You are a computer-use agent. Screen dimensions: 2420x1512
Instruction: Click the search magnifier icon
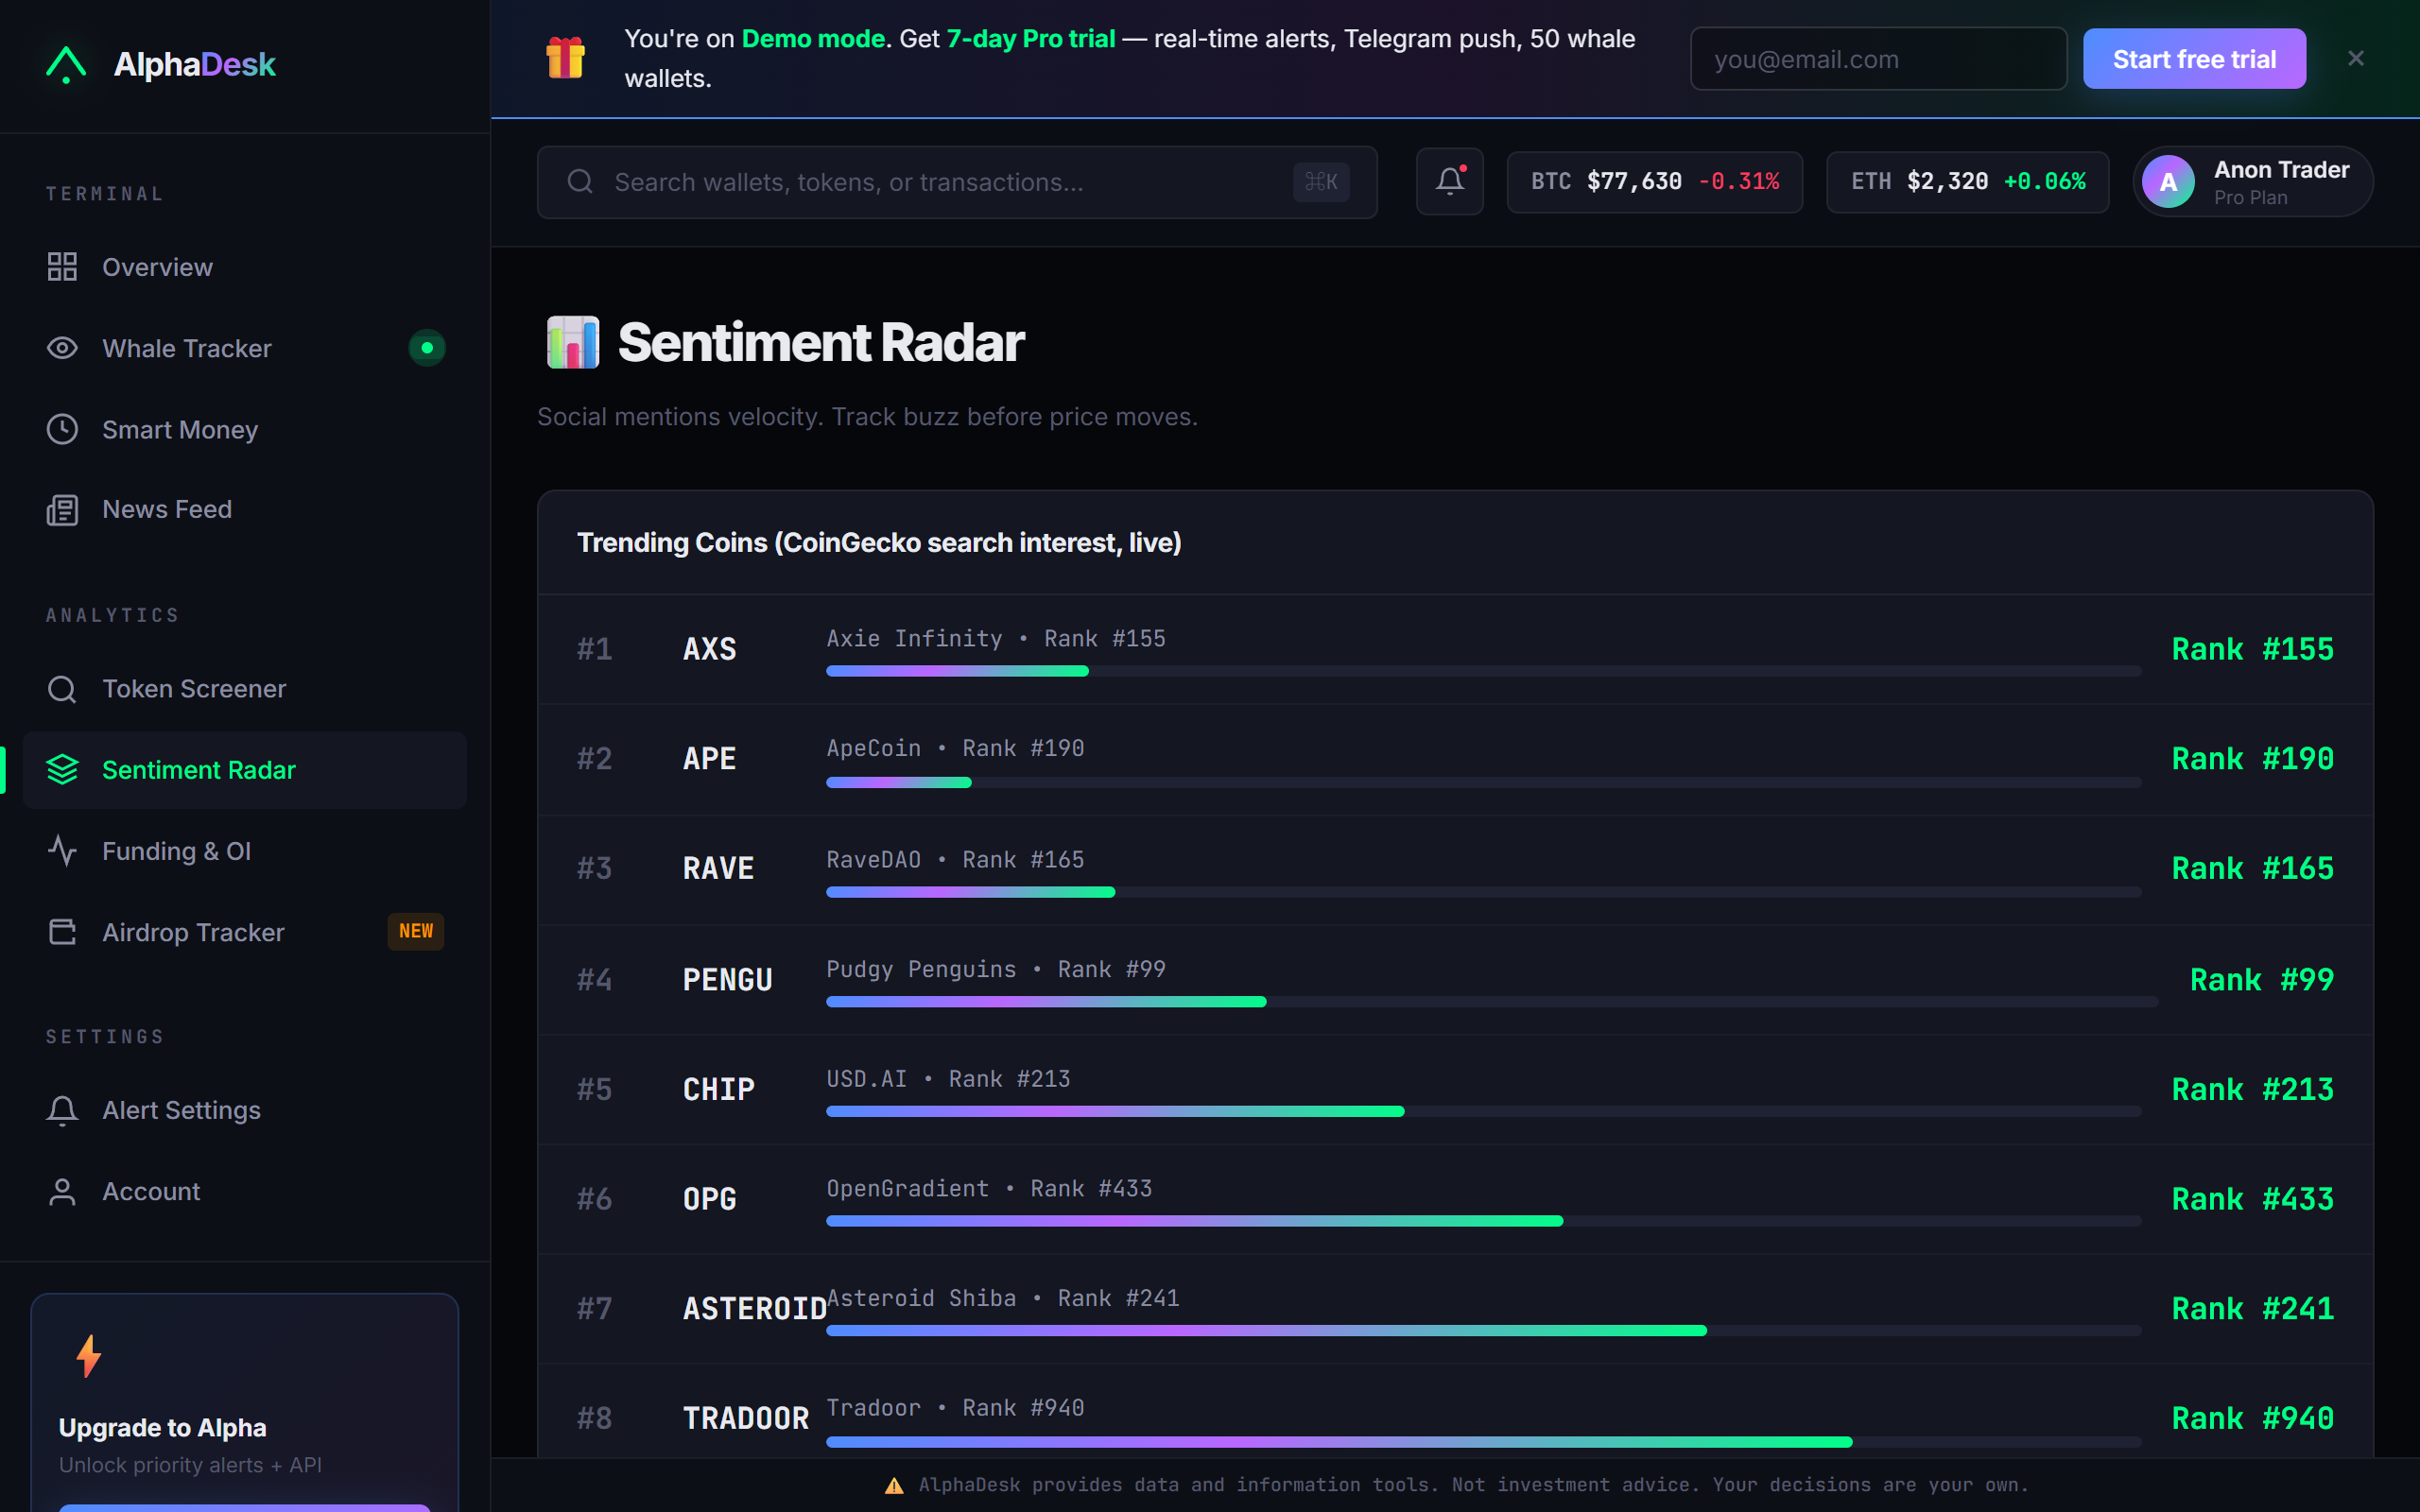580,182
